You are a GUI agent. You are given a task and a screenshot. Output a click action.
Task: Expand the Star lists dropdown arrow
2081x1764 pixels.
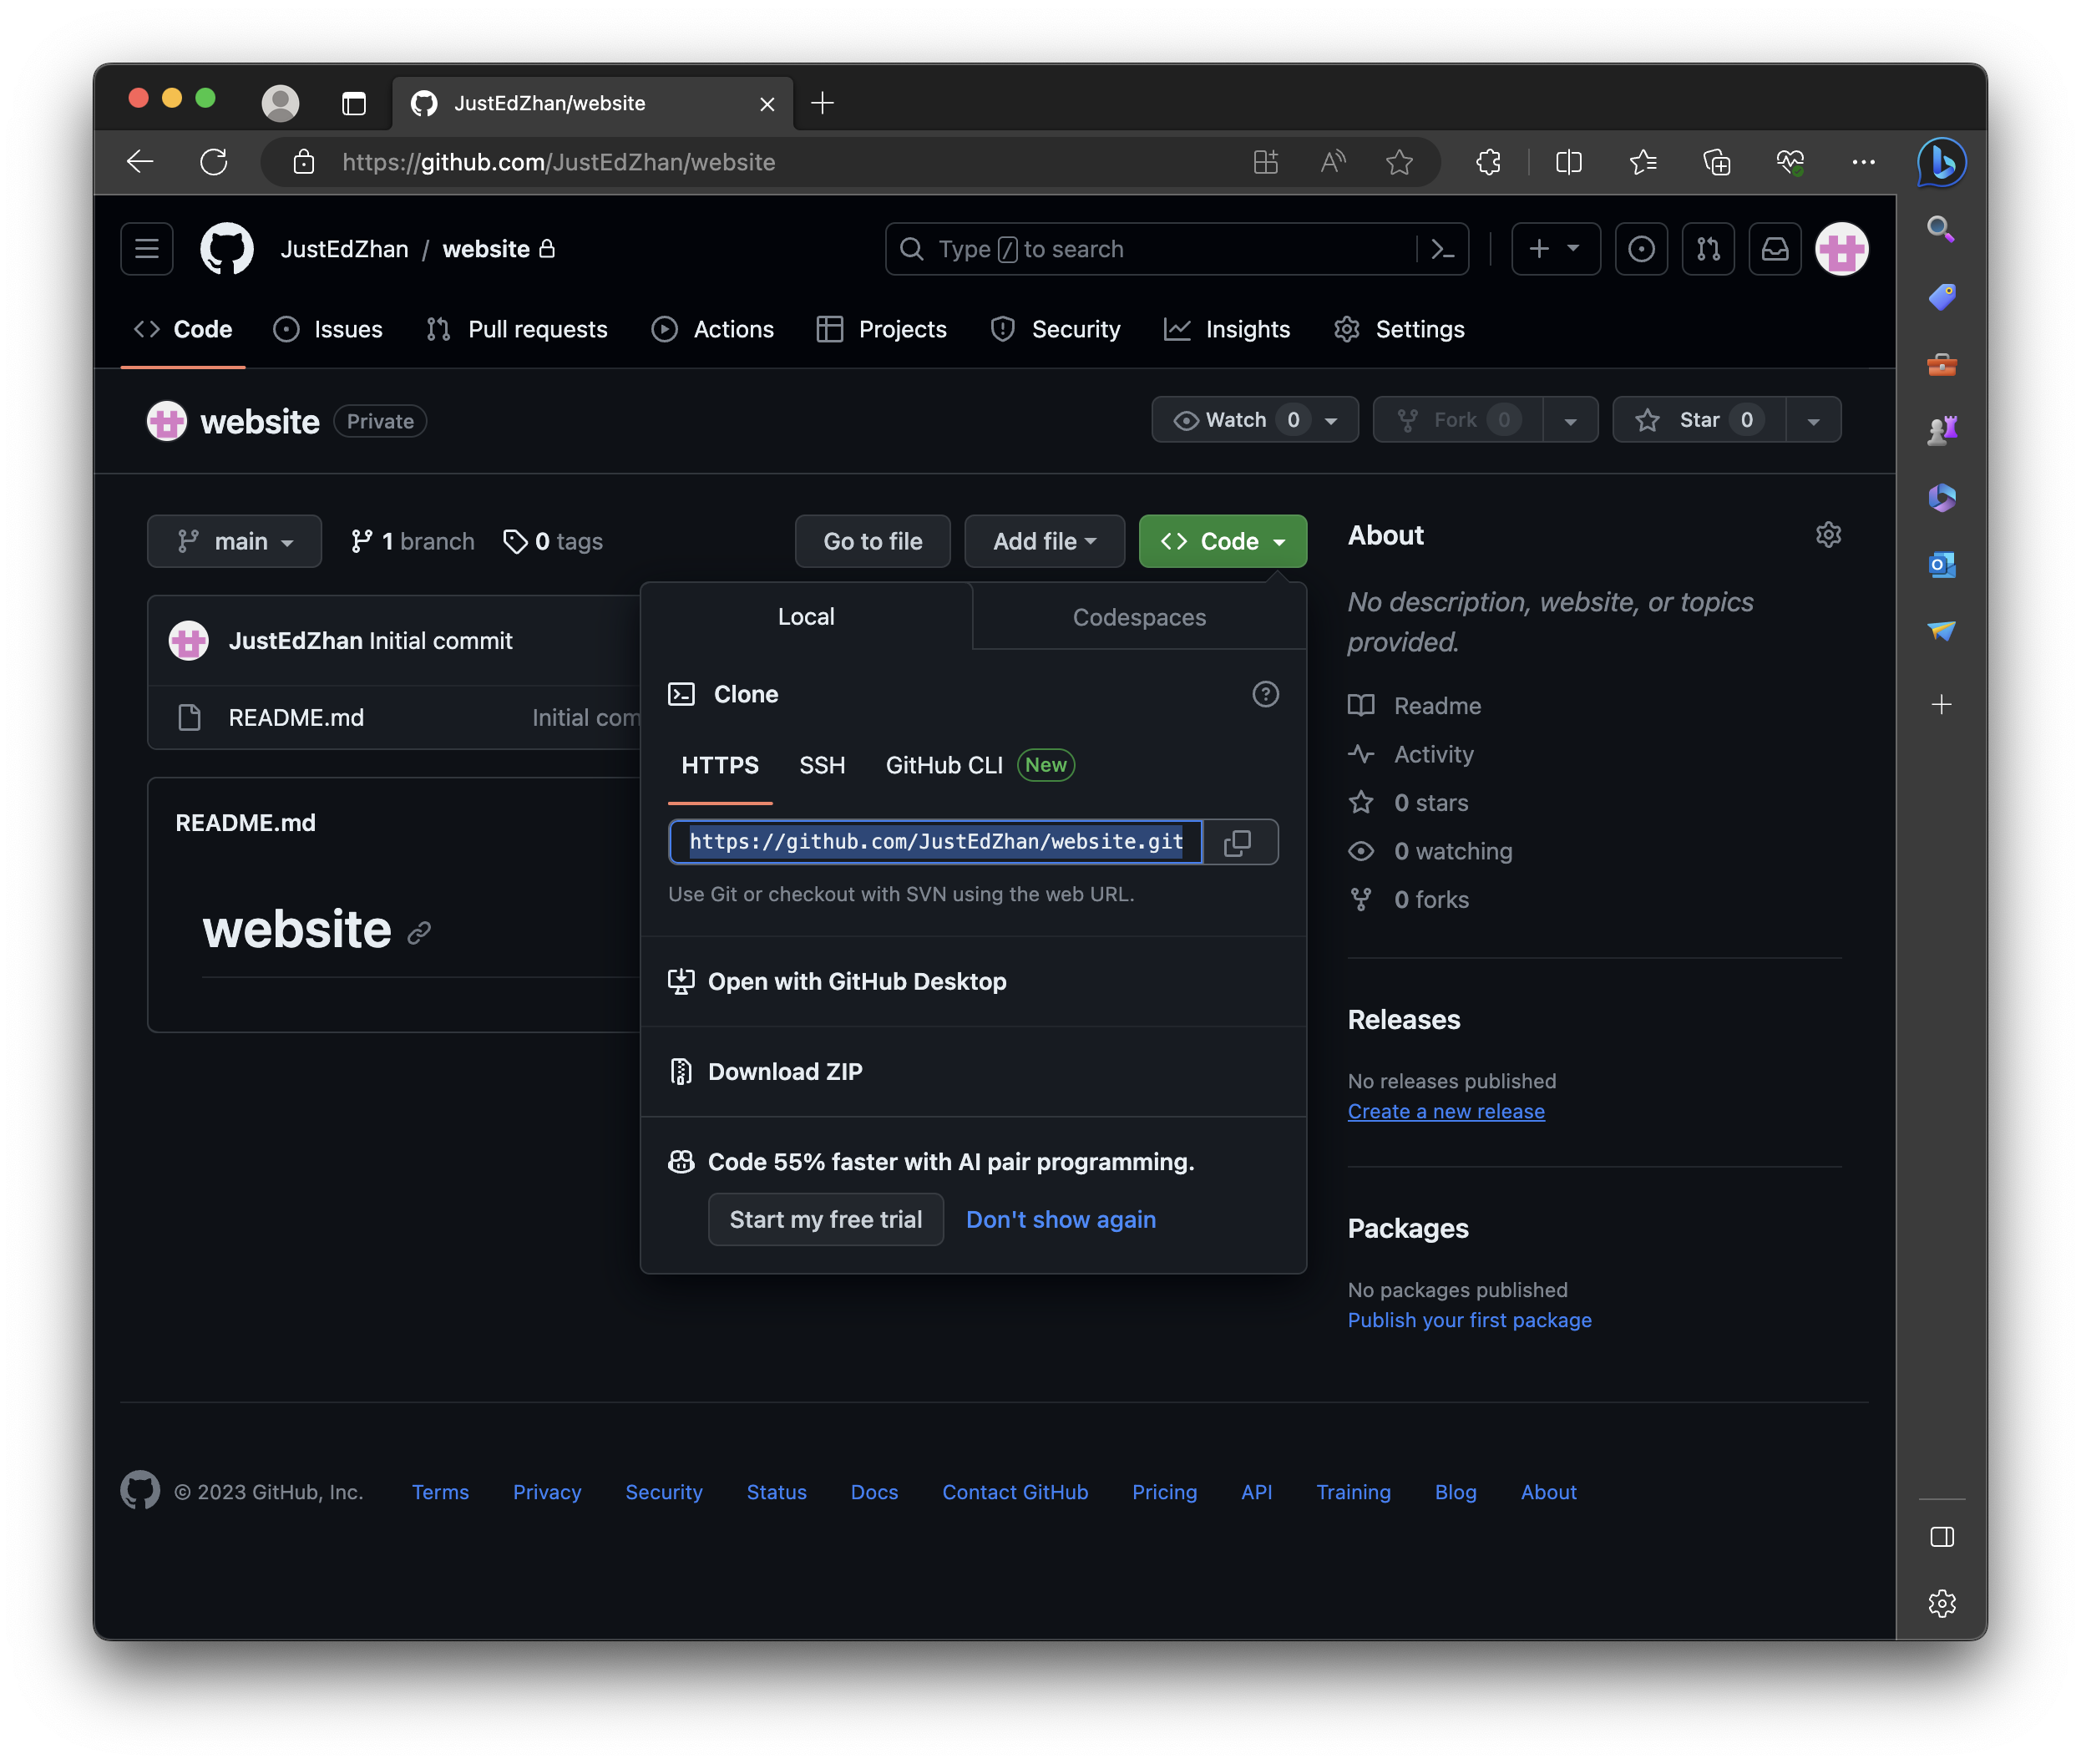click(1813, 420)
